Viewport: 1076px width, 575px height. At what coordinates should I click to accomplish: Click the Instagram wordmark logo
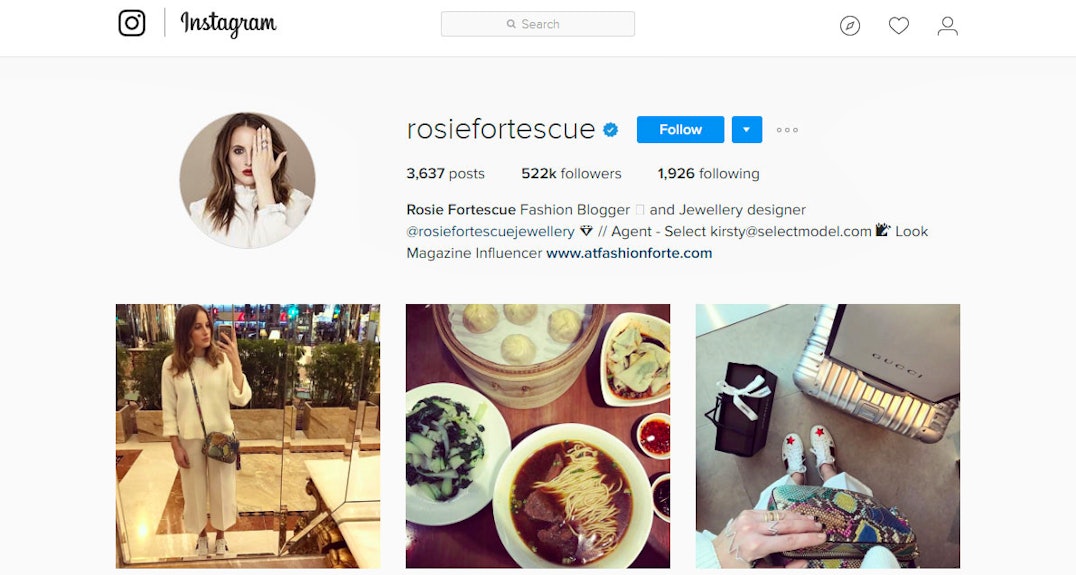[x=229, y=24]
